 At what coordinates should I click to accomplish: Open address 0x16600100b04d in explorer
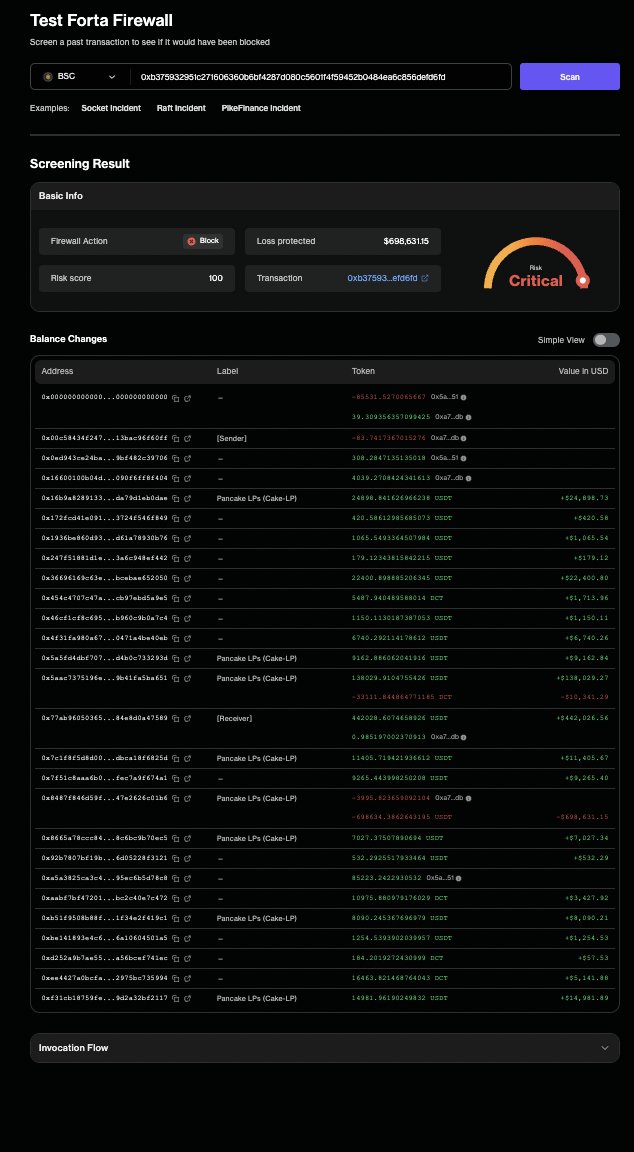(187, 478)
